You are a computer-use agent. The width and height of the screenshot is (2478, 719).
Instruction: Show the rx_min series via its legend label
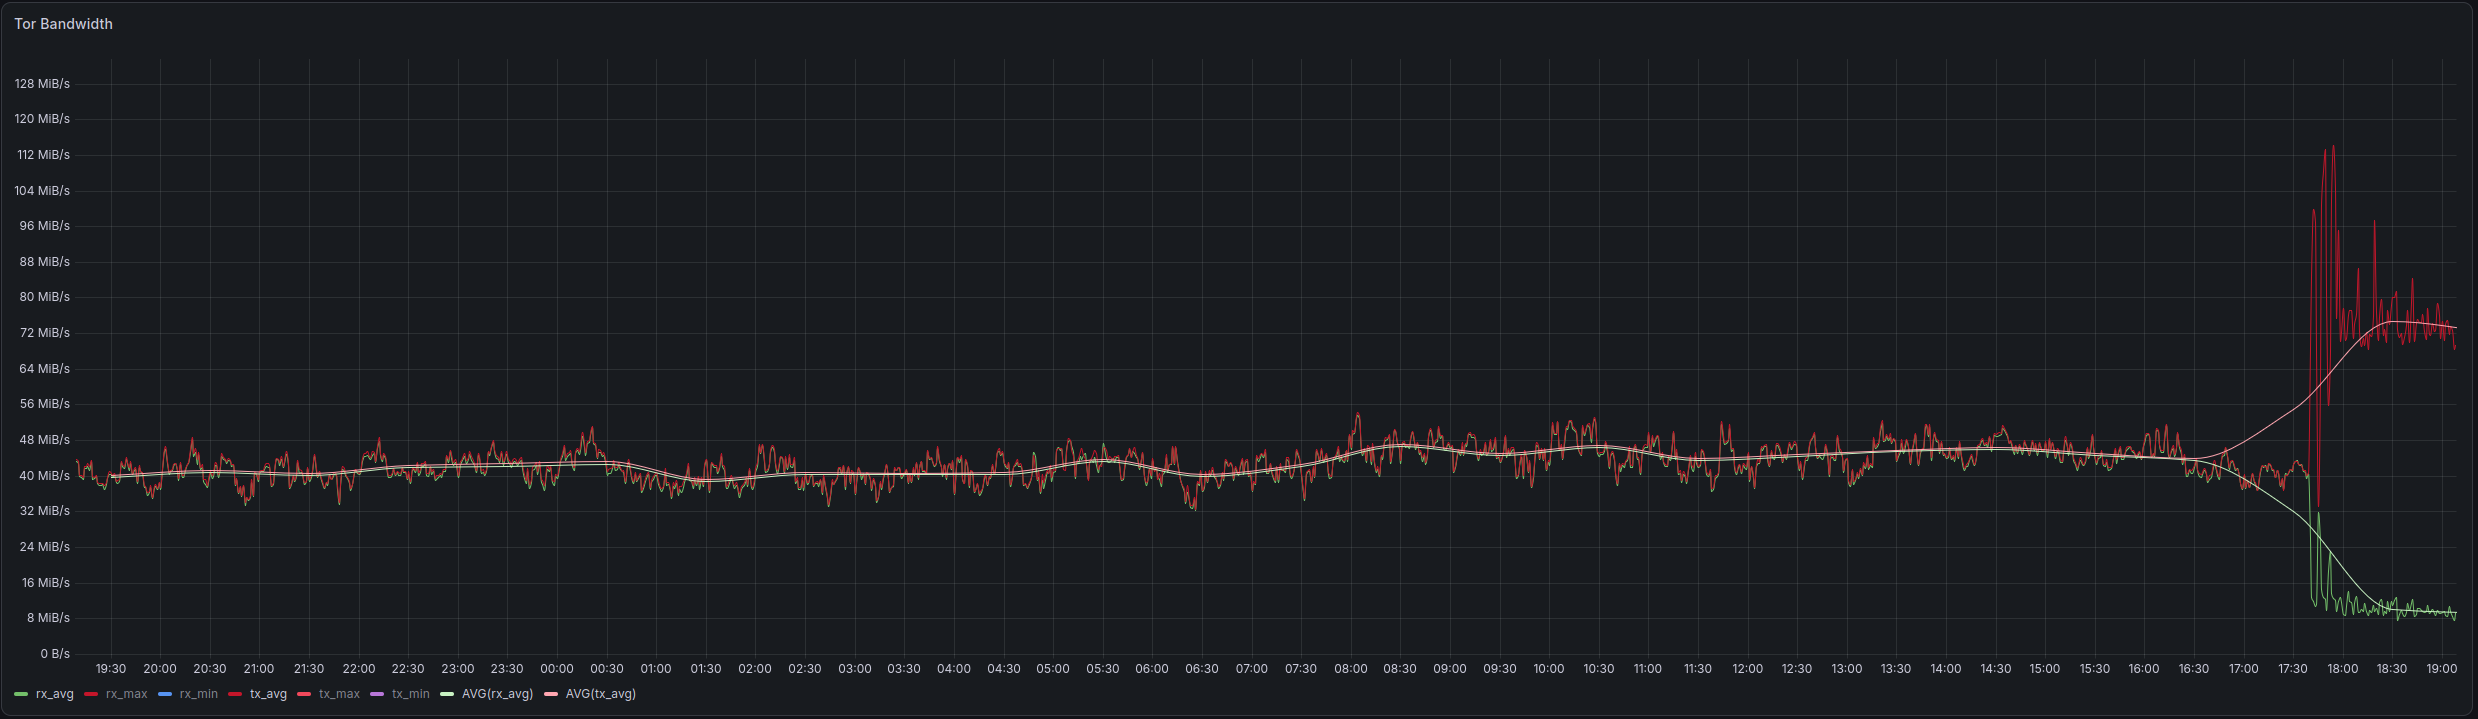point(198,694)
